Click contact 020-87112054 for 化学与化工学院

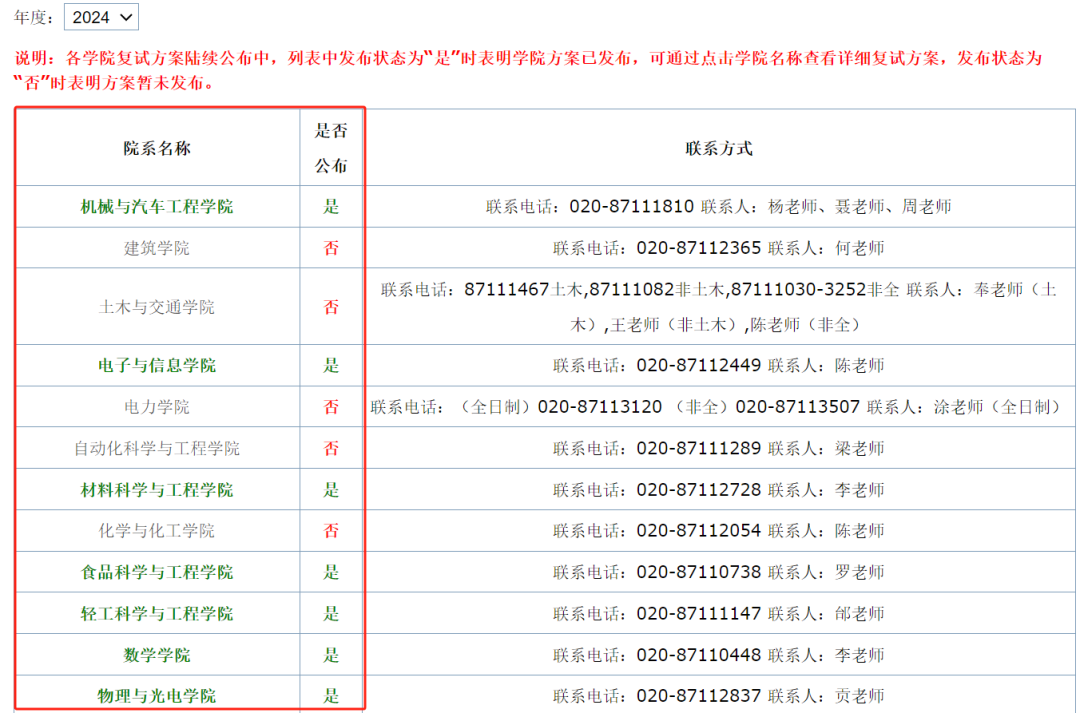coord(719,530)
